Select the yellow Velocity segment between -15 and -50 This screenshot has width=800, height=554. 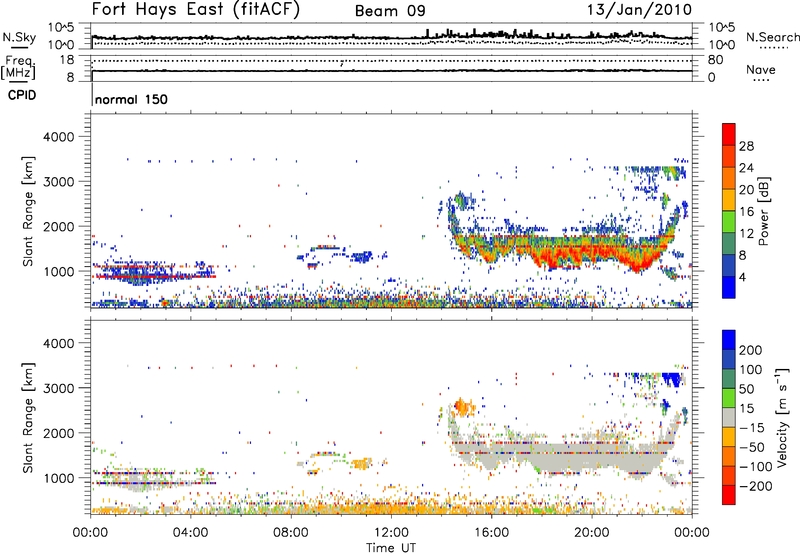click(x=729, y=437)
